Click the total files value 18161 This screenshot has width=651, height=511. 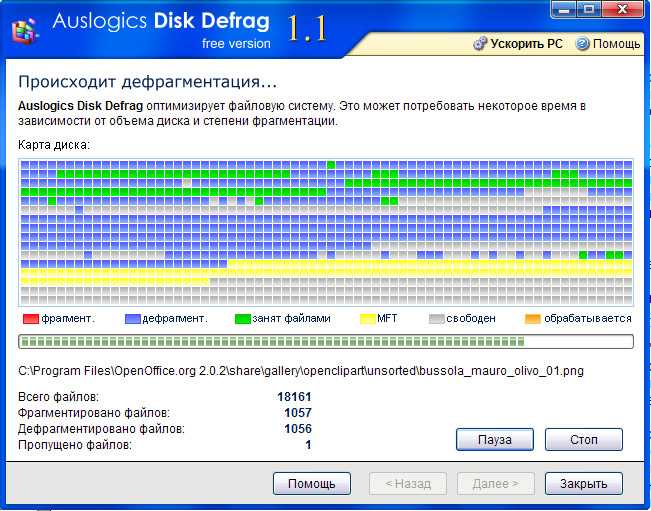[x=294, y=397]
